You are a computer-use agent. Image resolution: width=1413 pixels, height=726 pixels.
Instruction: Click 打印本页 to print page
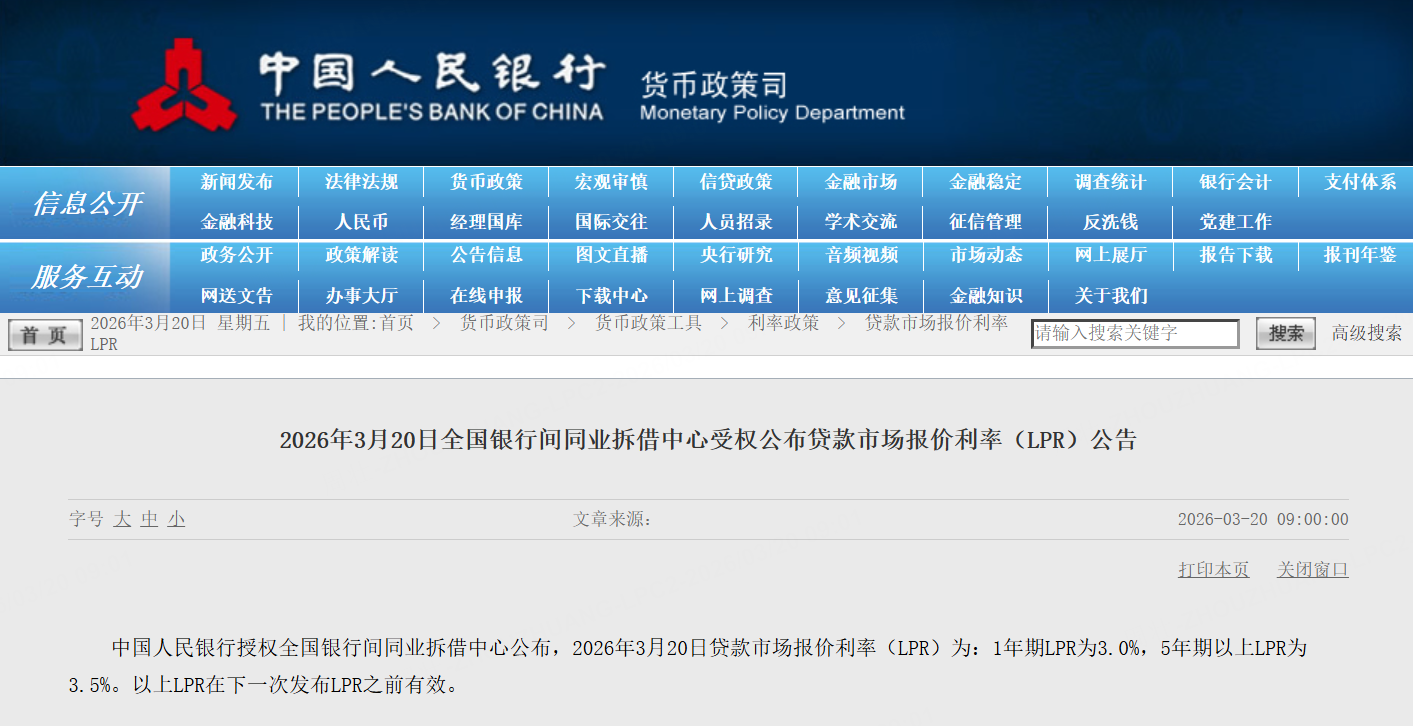[1214, 570]
